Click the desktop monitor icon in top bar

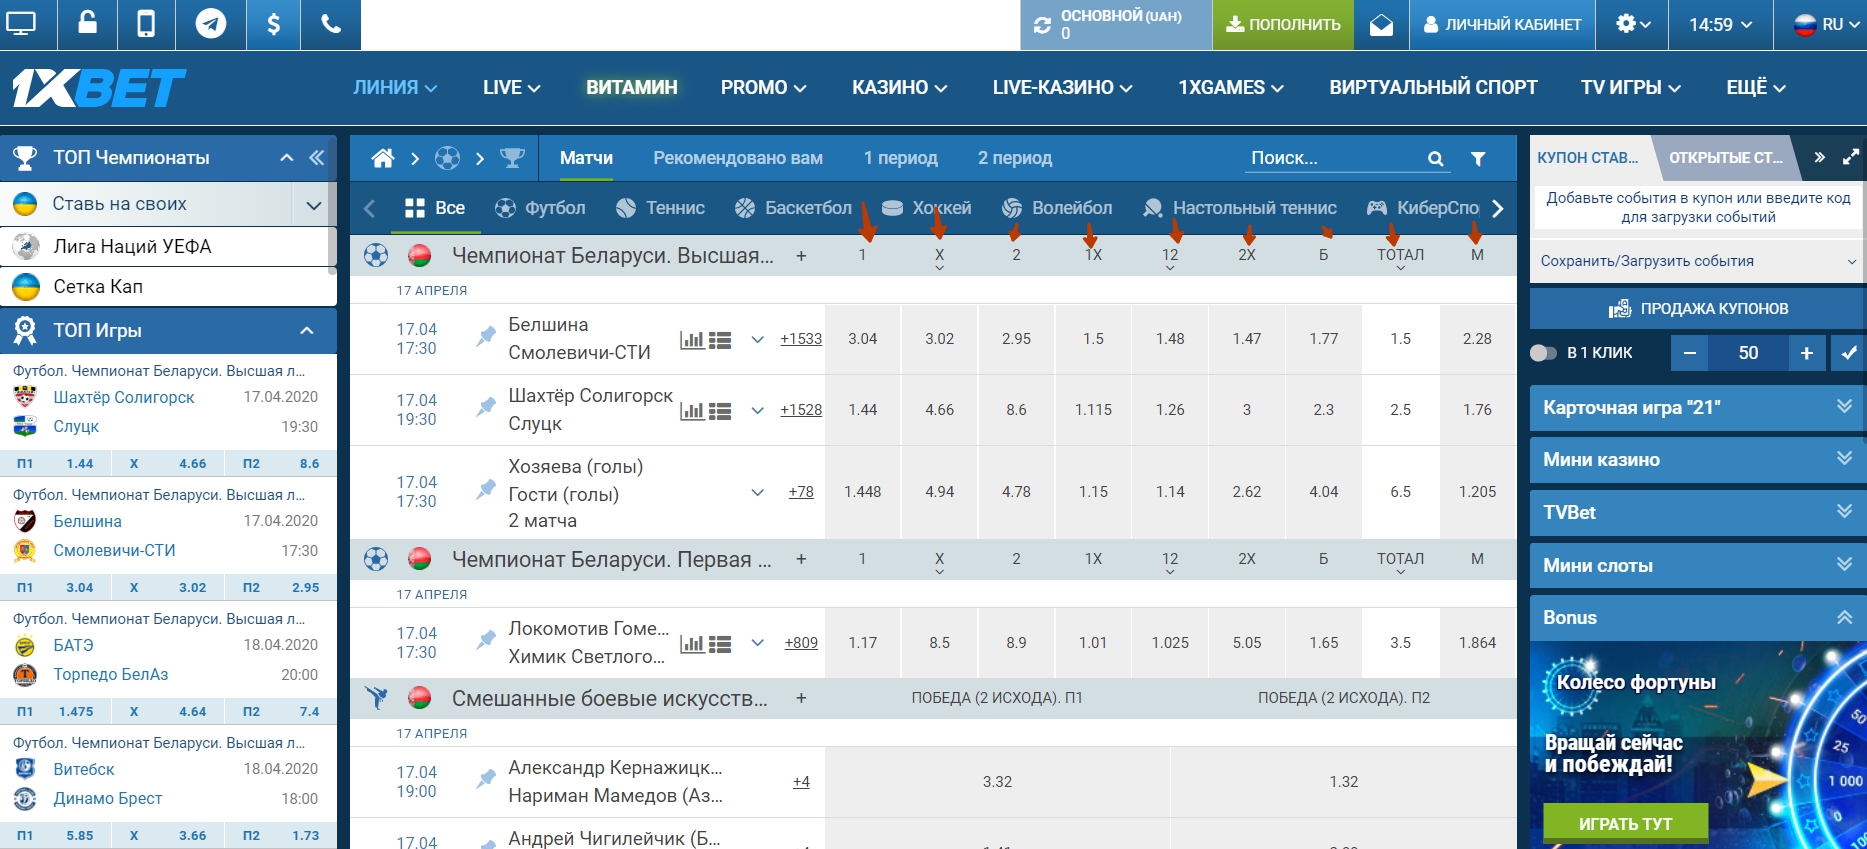[21, 24]
